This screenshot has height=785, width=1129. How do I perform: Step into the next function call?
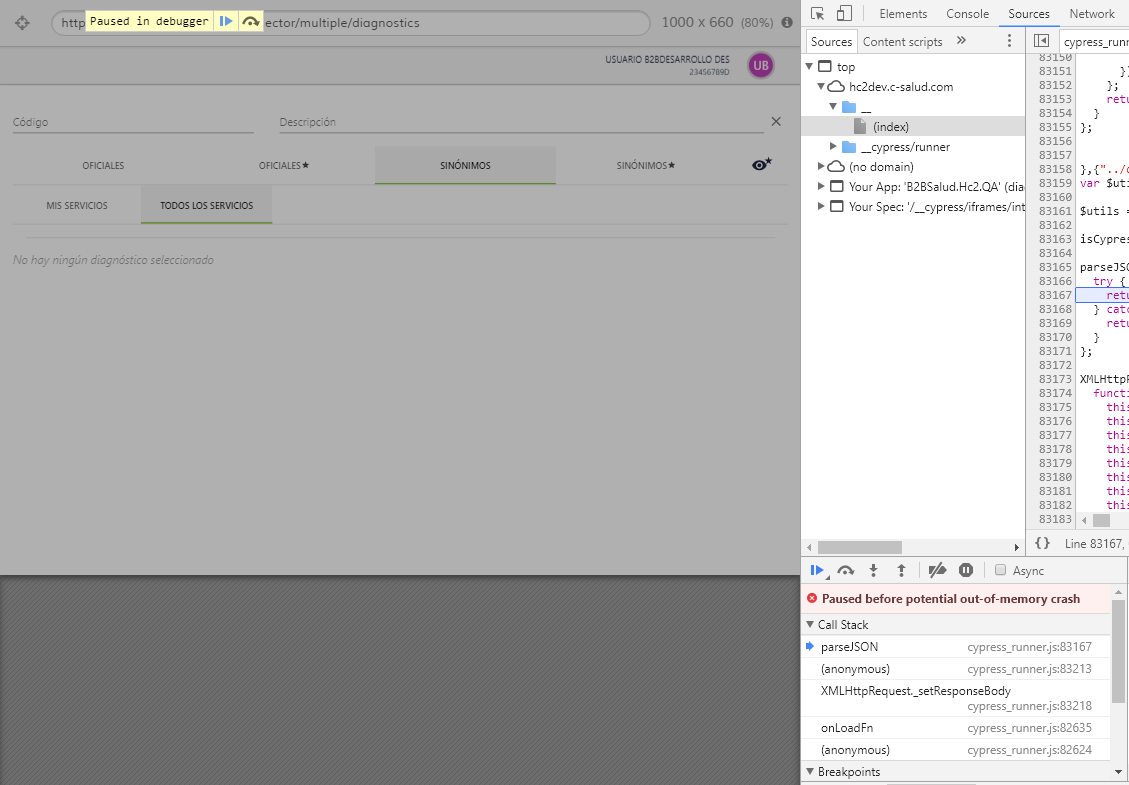[x=872, y=570]
